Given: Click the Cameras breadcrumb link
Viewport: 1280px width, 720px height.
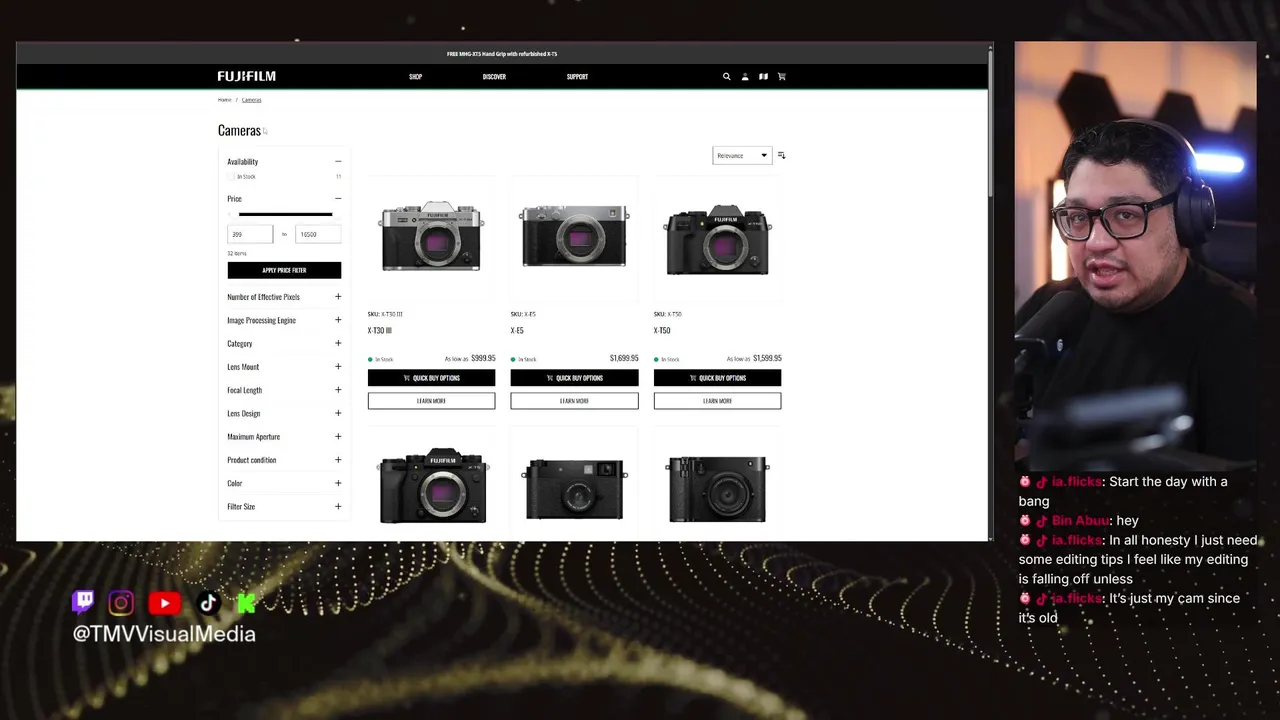Looking at the screenshot, I should click(251, 100).
